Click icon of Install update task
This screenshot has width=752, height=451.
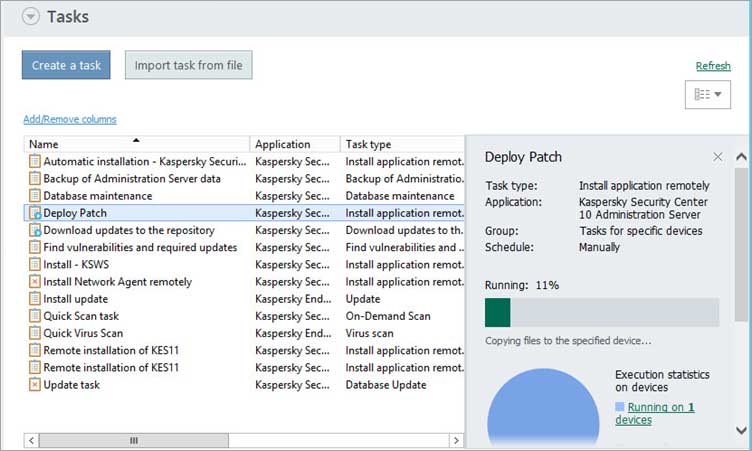pyautogui.click(x=35, y=299)
